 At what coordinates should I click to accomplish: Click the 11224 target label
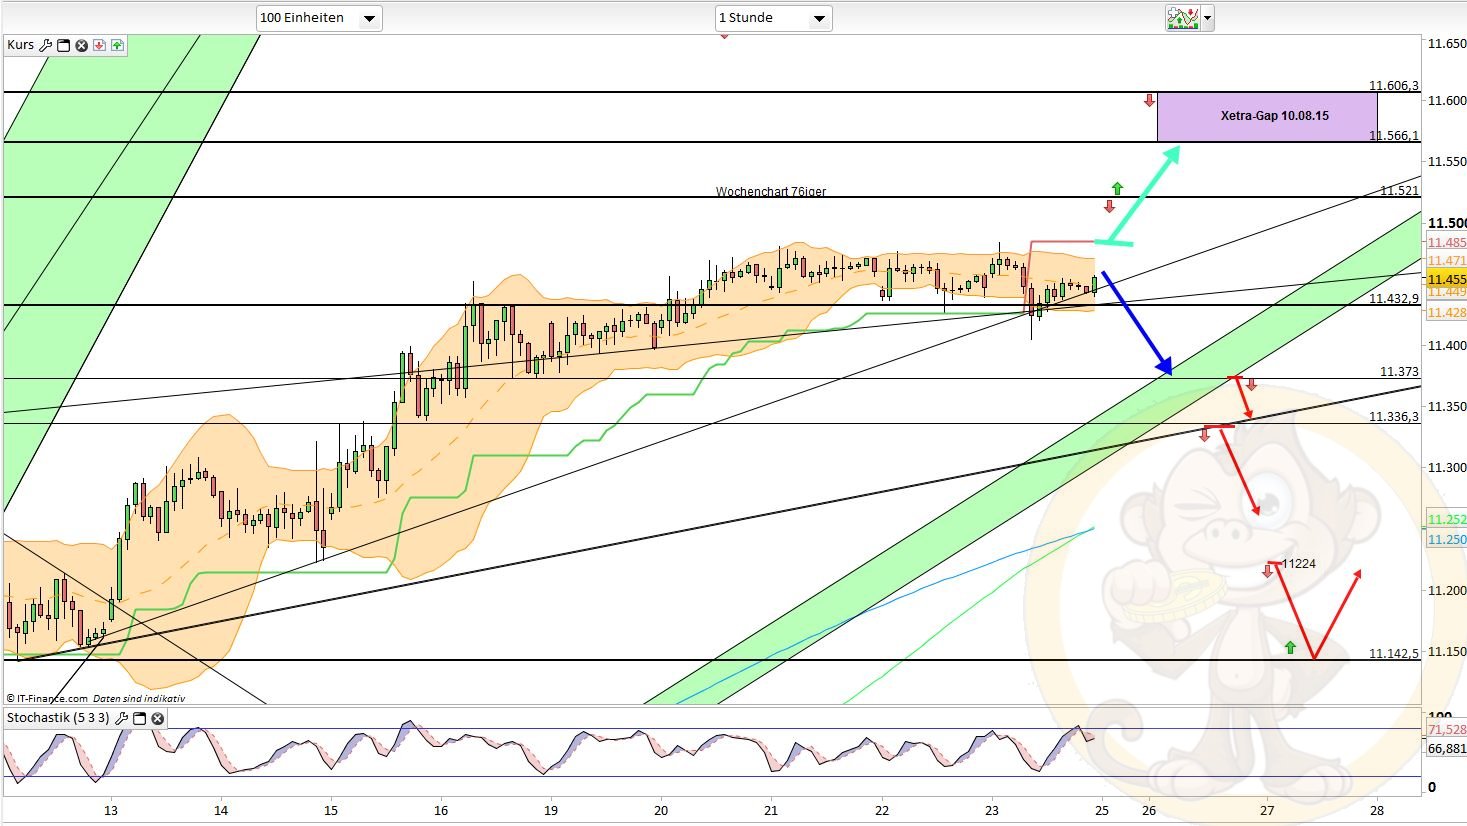(x=1299, y=564)
